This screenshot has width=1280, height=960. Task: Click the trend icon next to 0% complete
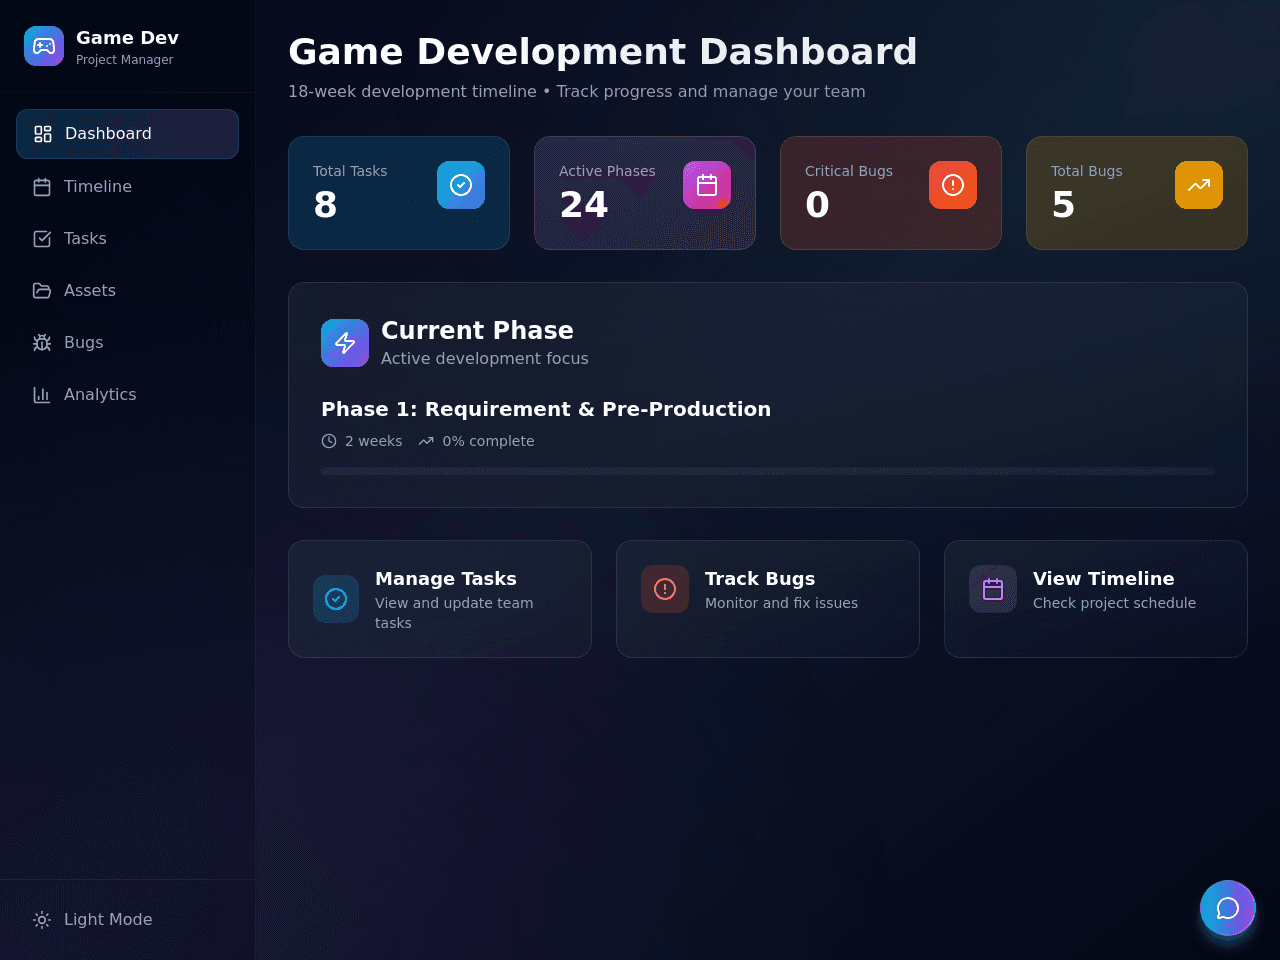pyautogui.click(x=426, y=441)
